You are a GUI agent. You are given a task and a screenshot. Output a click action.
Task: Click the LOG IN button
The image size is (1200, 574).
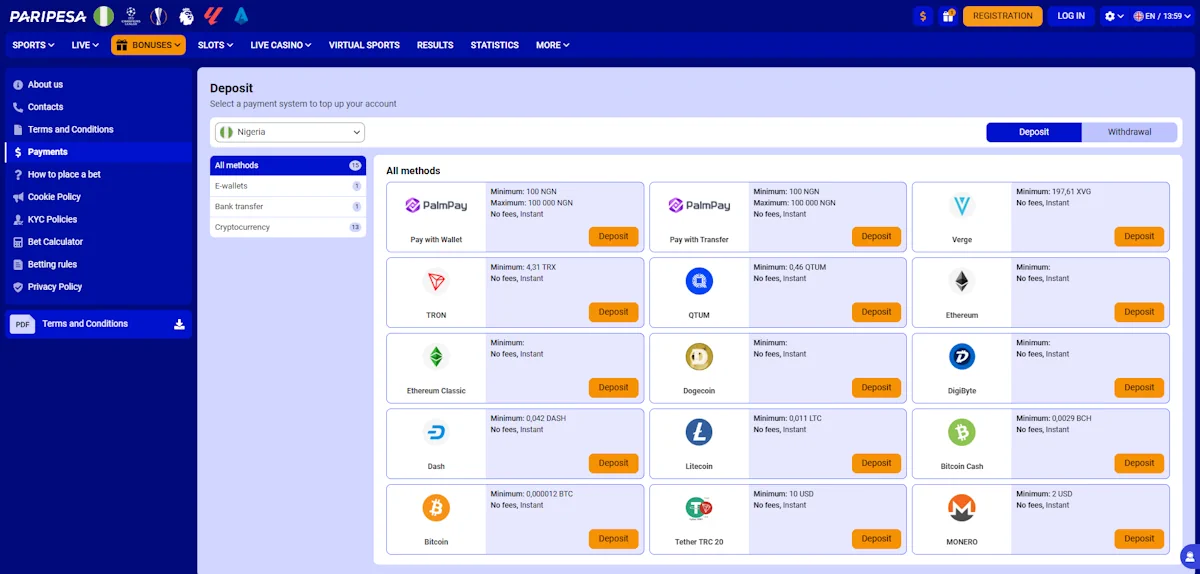click(x=1071, y=16)
